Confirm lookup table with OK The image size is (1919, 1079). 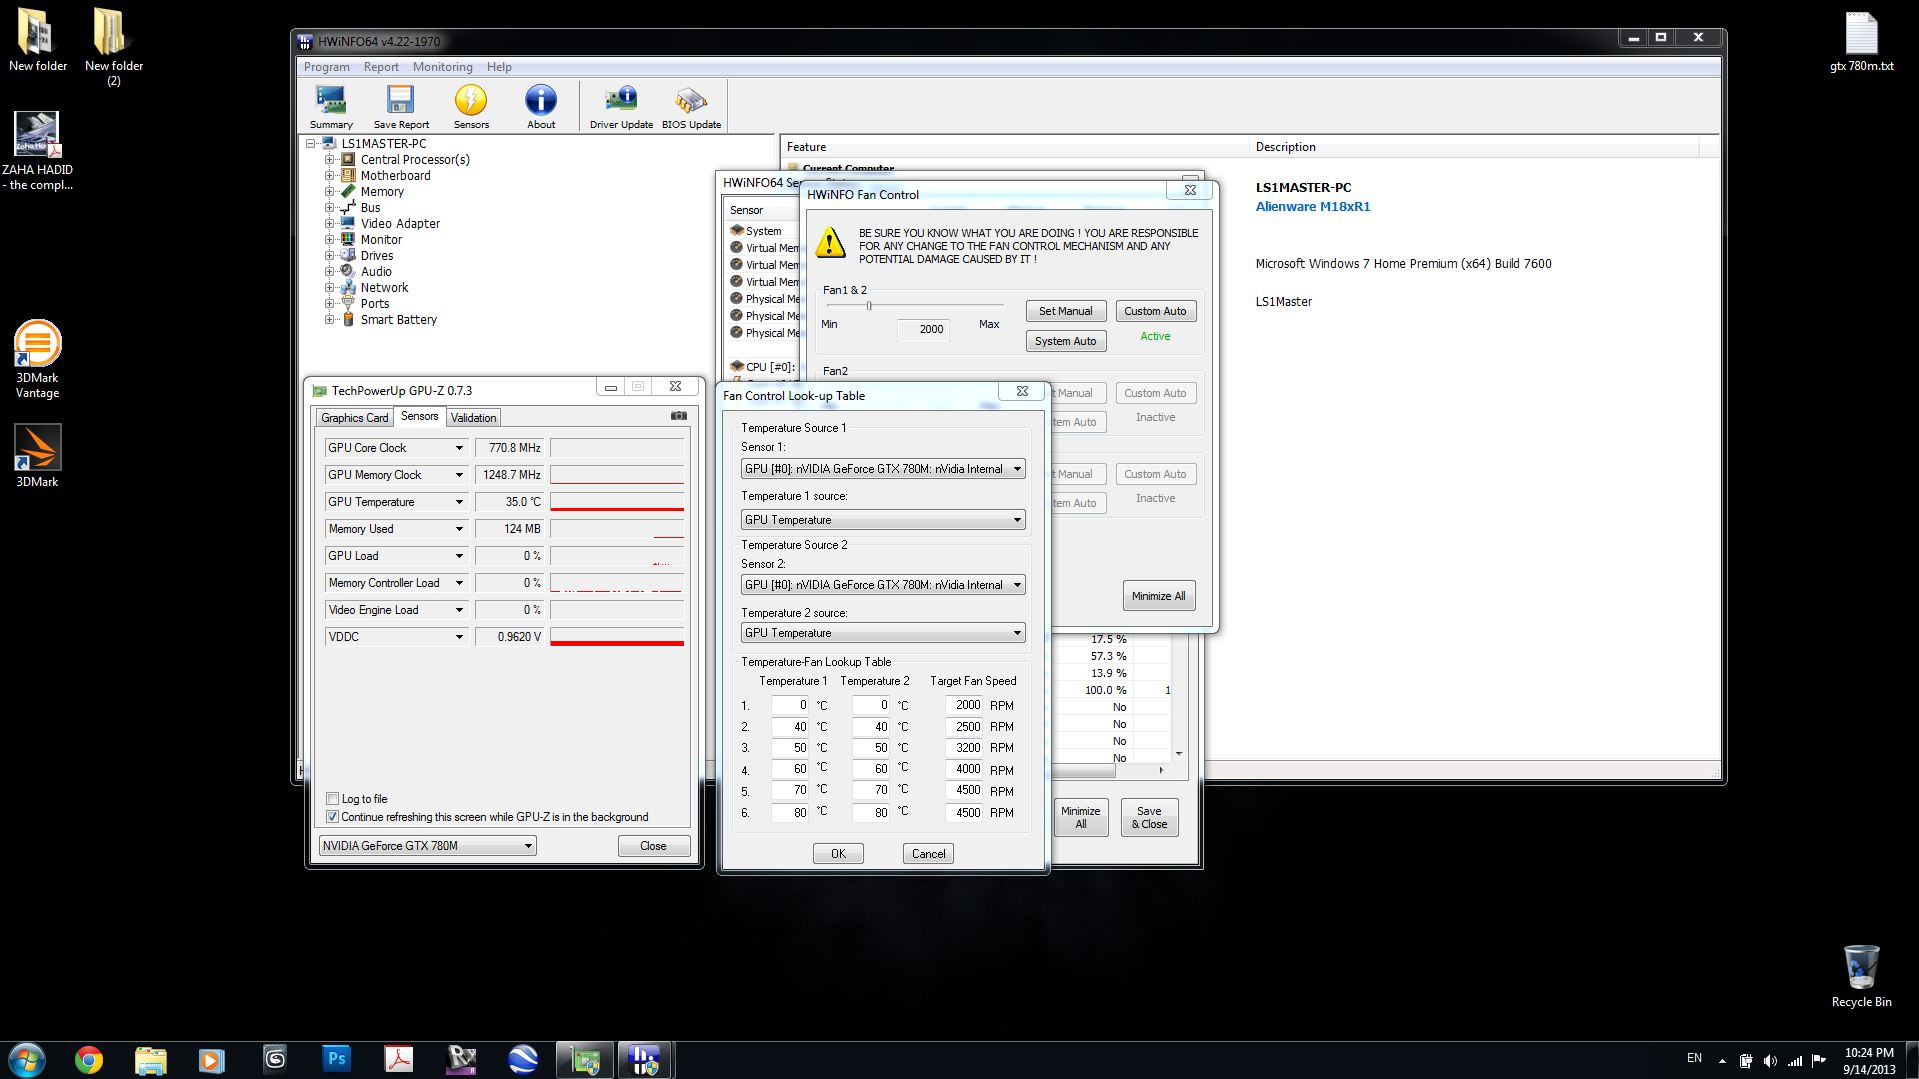[x=838, y=854]
